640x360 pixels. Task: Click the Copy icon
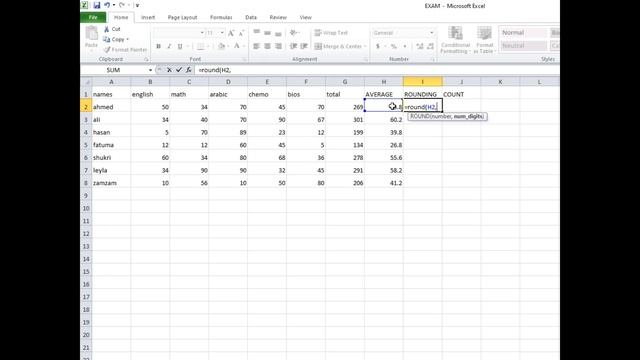(x=107, y=39)
